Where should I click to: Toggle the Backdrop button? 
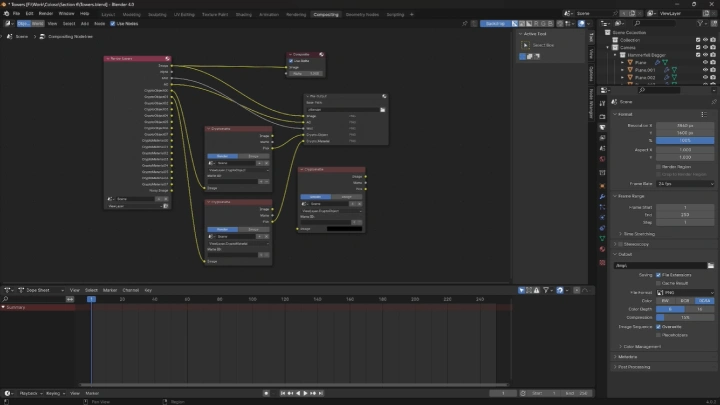click(x=495, y=23)
